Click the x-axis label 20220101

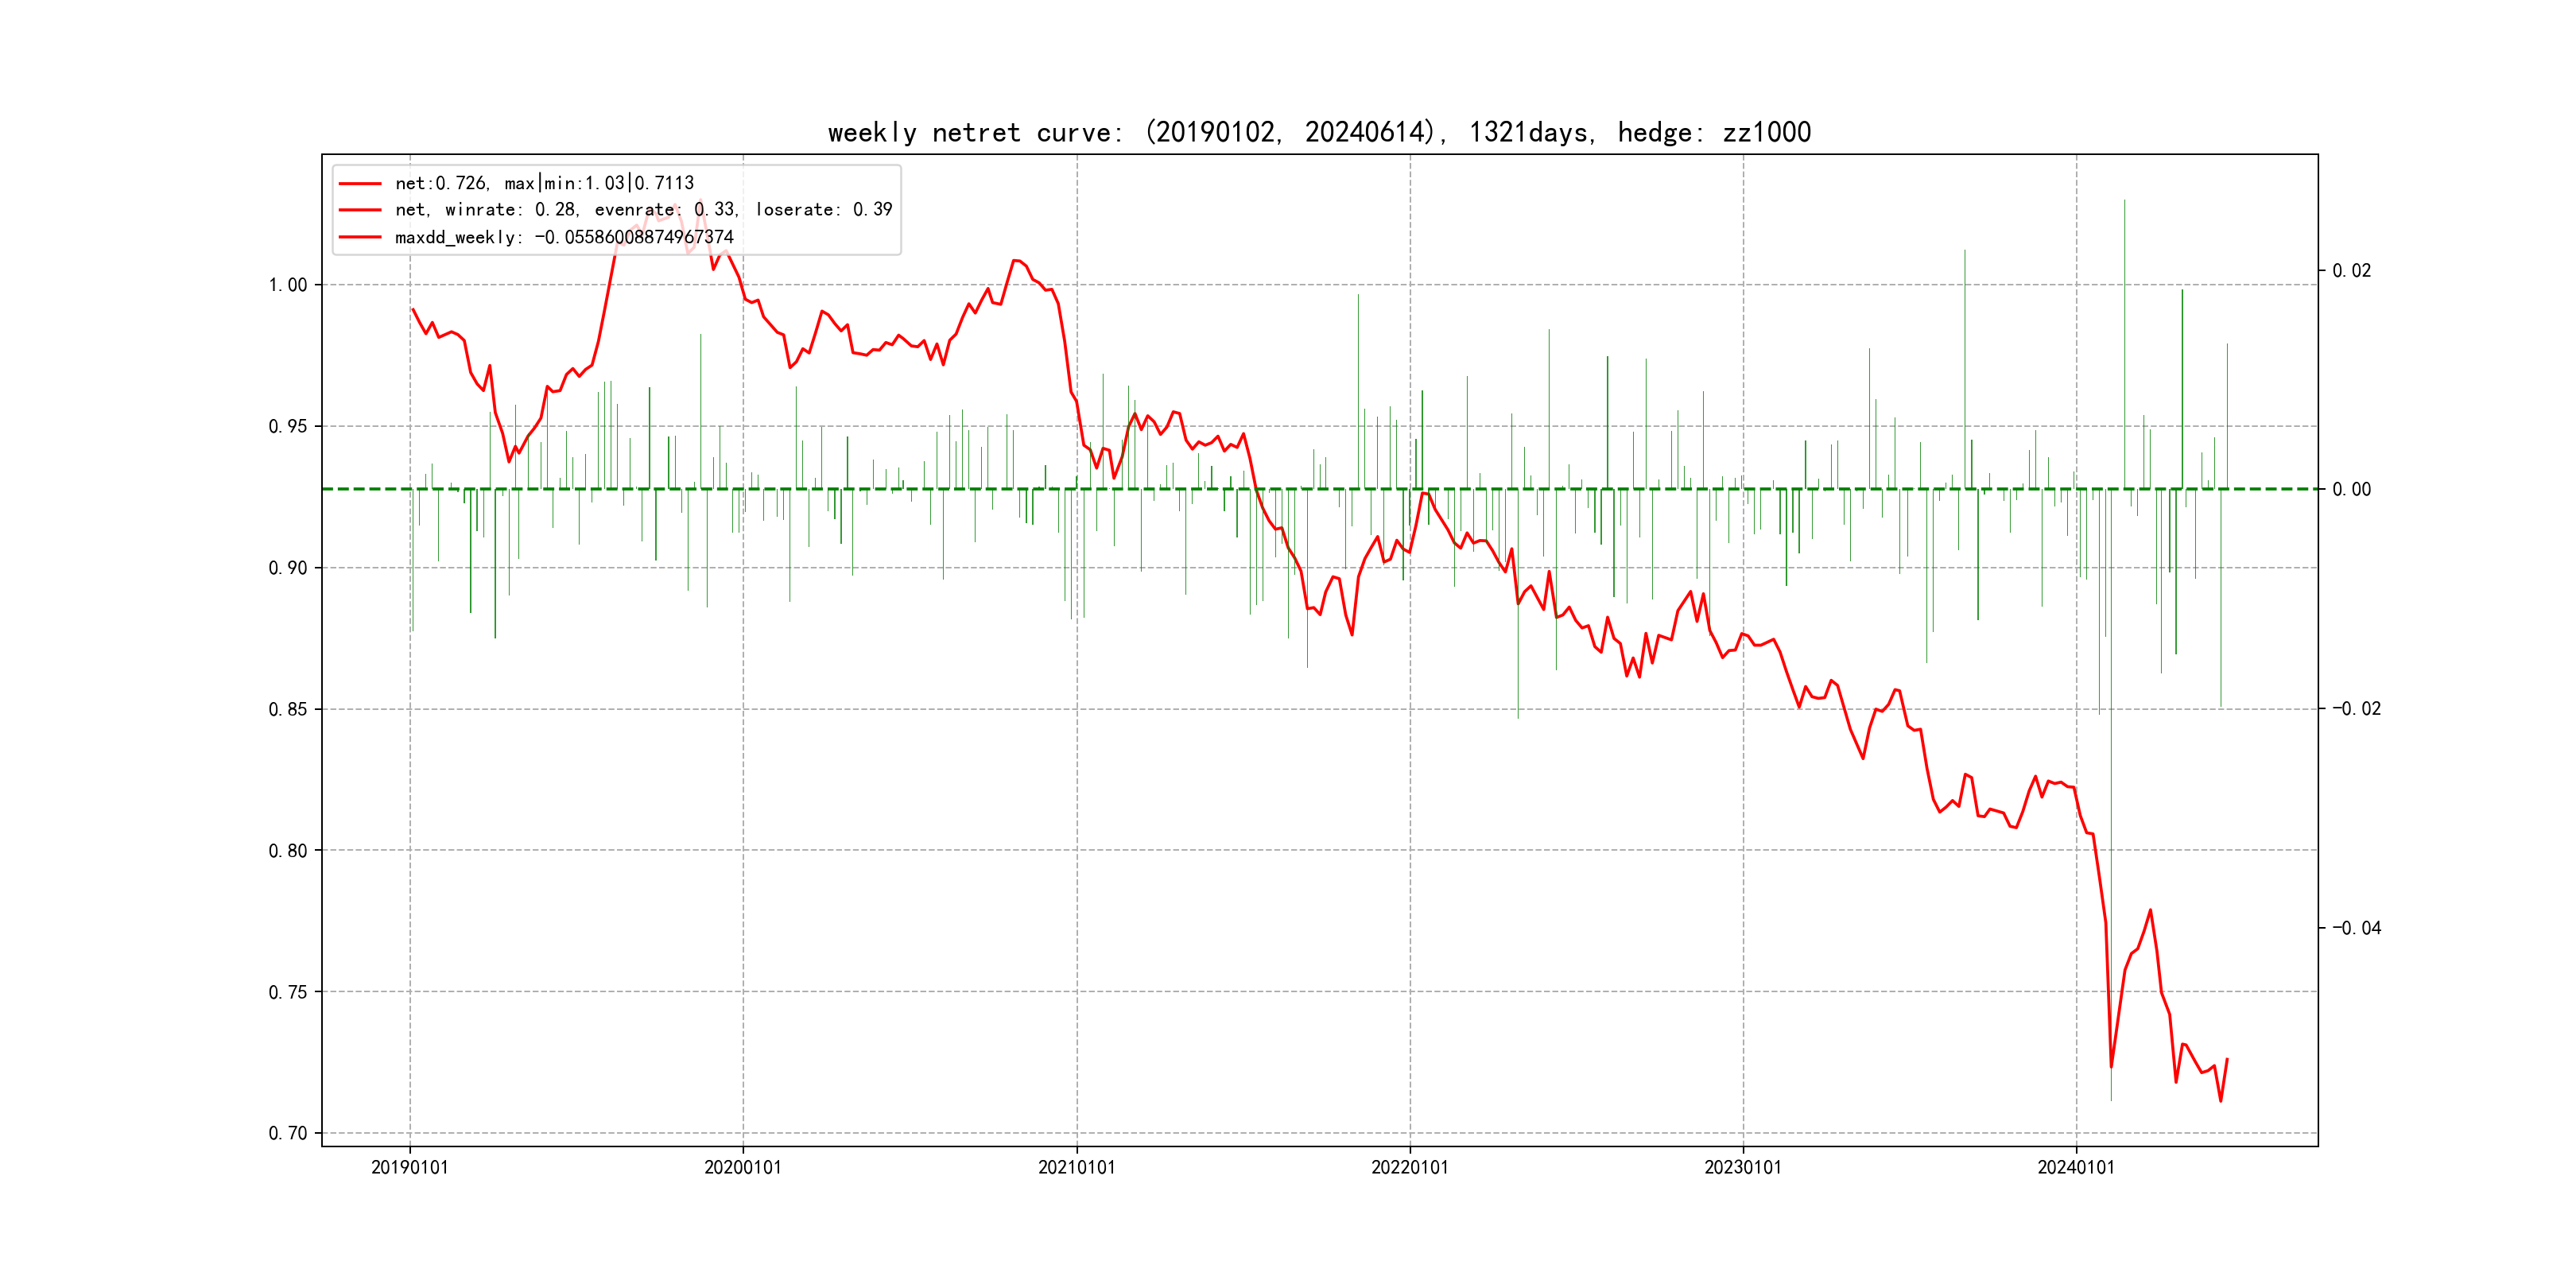[1409, 1167]
